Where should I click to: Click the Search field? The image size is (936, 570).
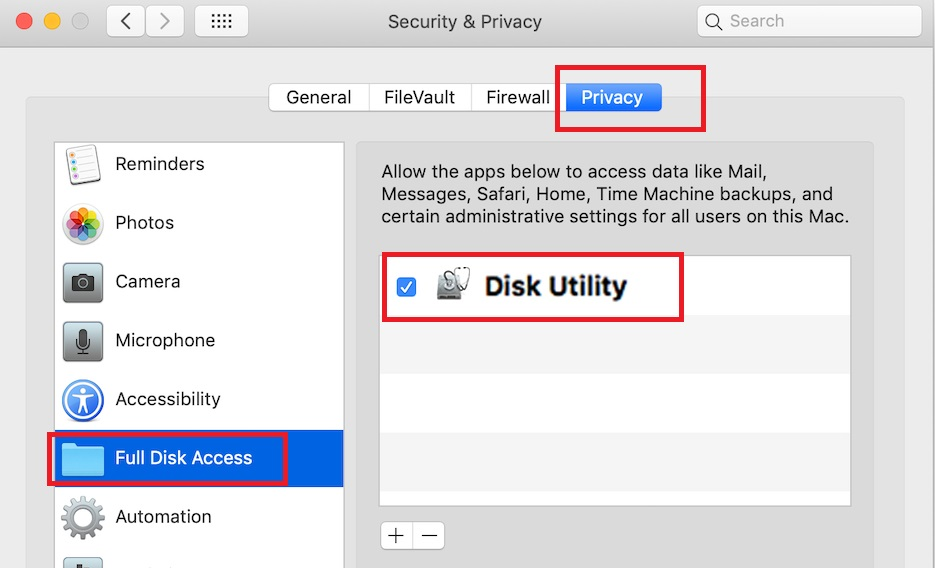809,21
